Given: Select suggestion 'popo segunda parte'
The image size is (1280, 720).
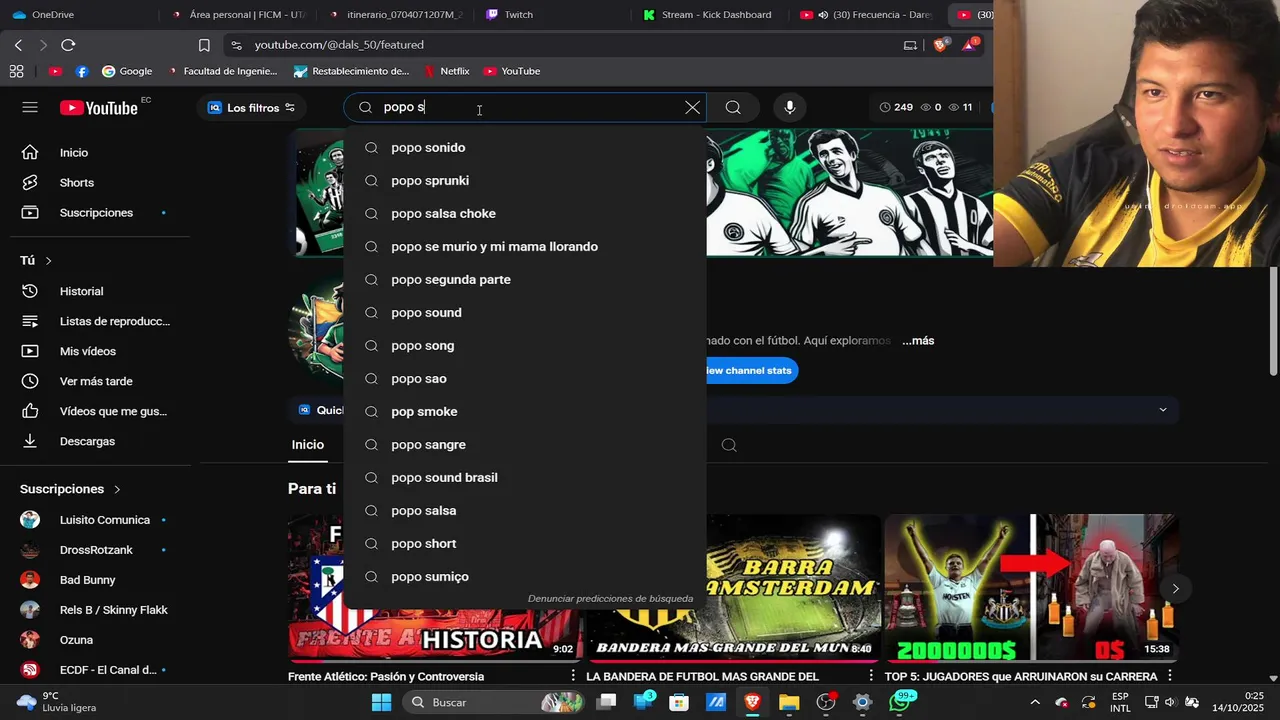Looking at the screenshot, I should click(525, 280).
